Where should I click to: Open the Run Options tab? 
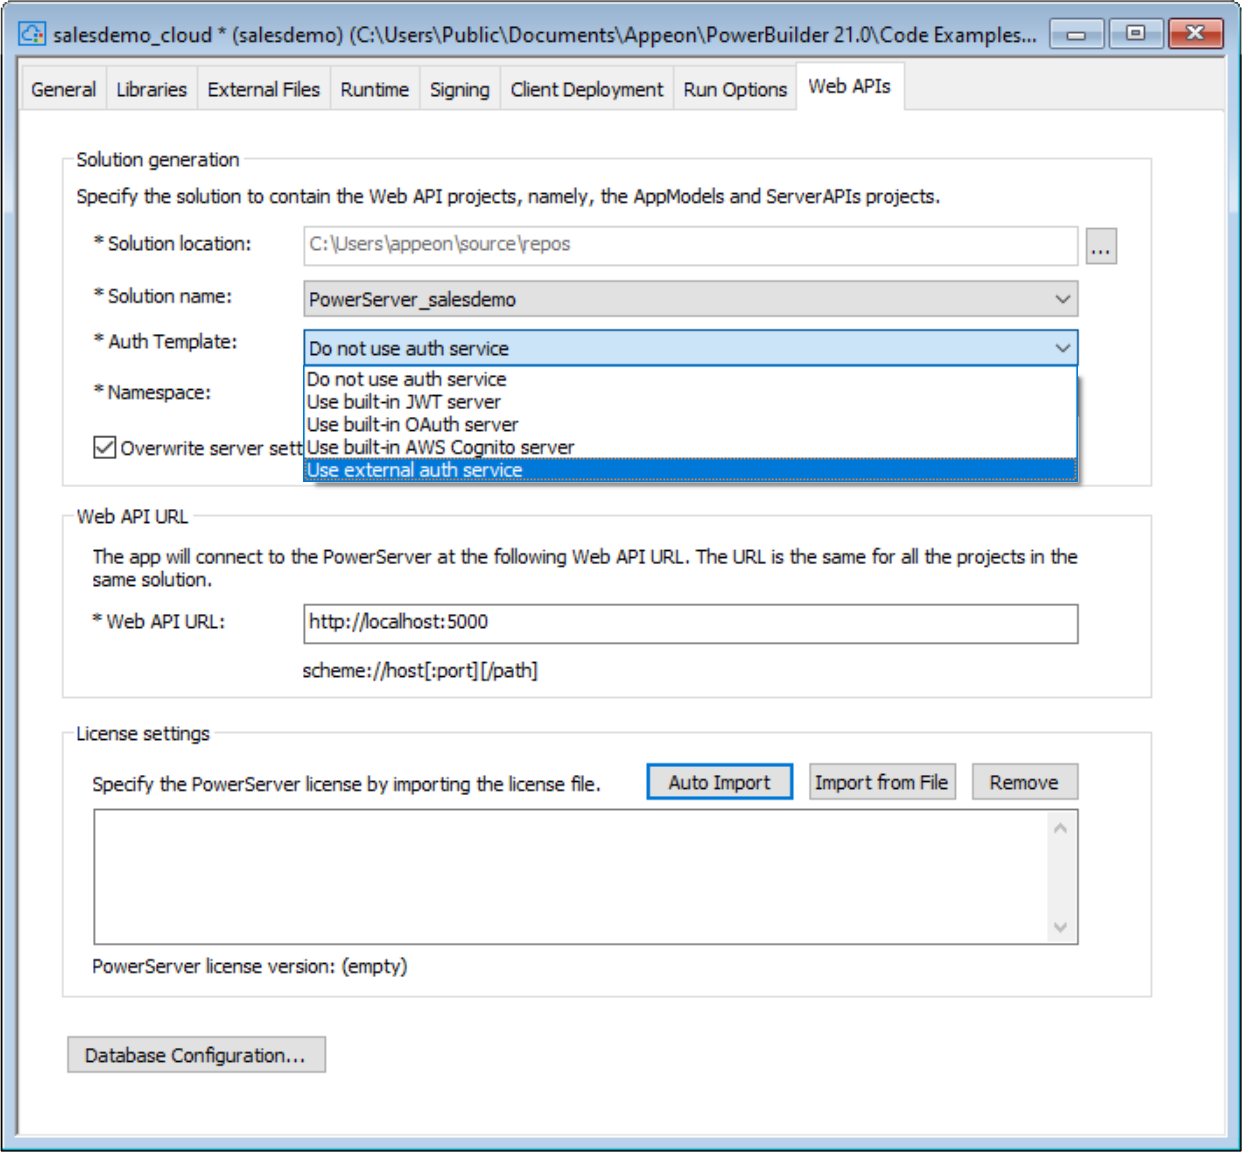pos(735,90)
